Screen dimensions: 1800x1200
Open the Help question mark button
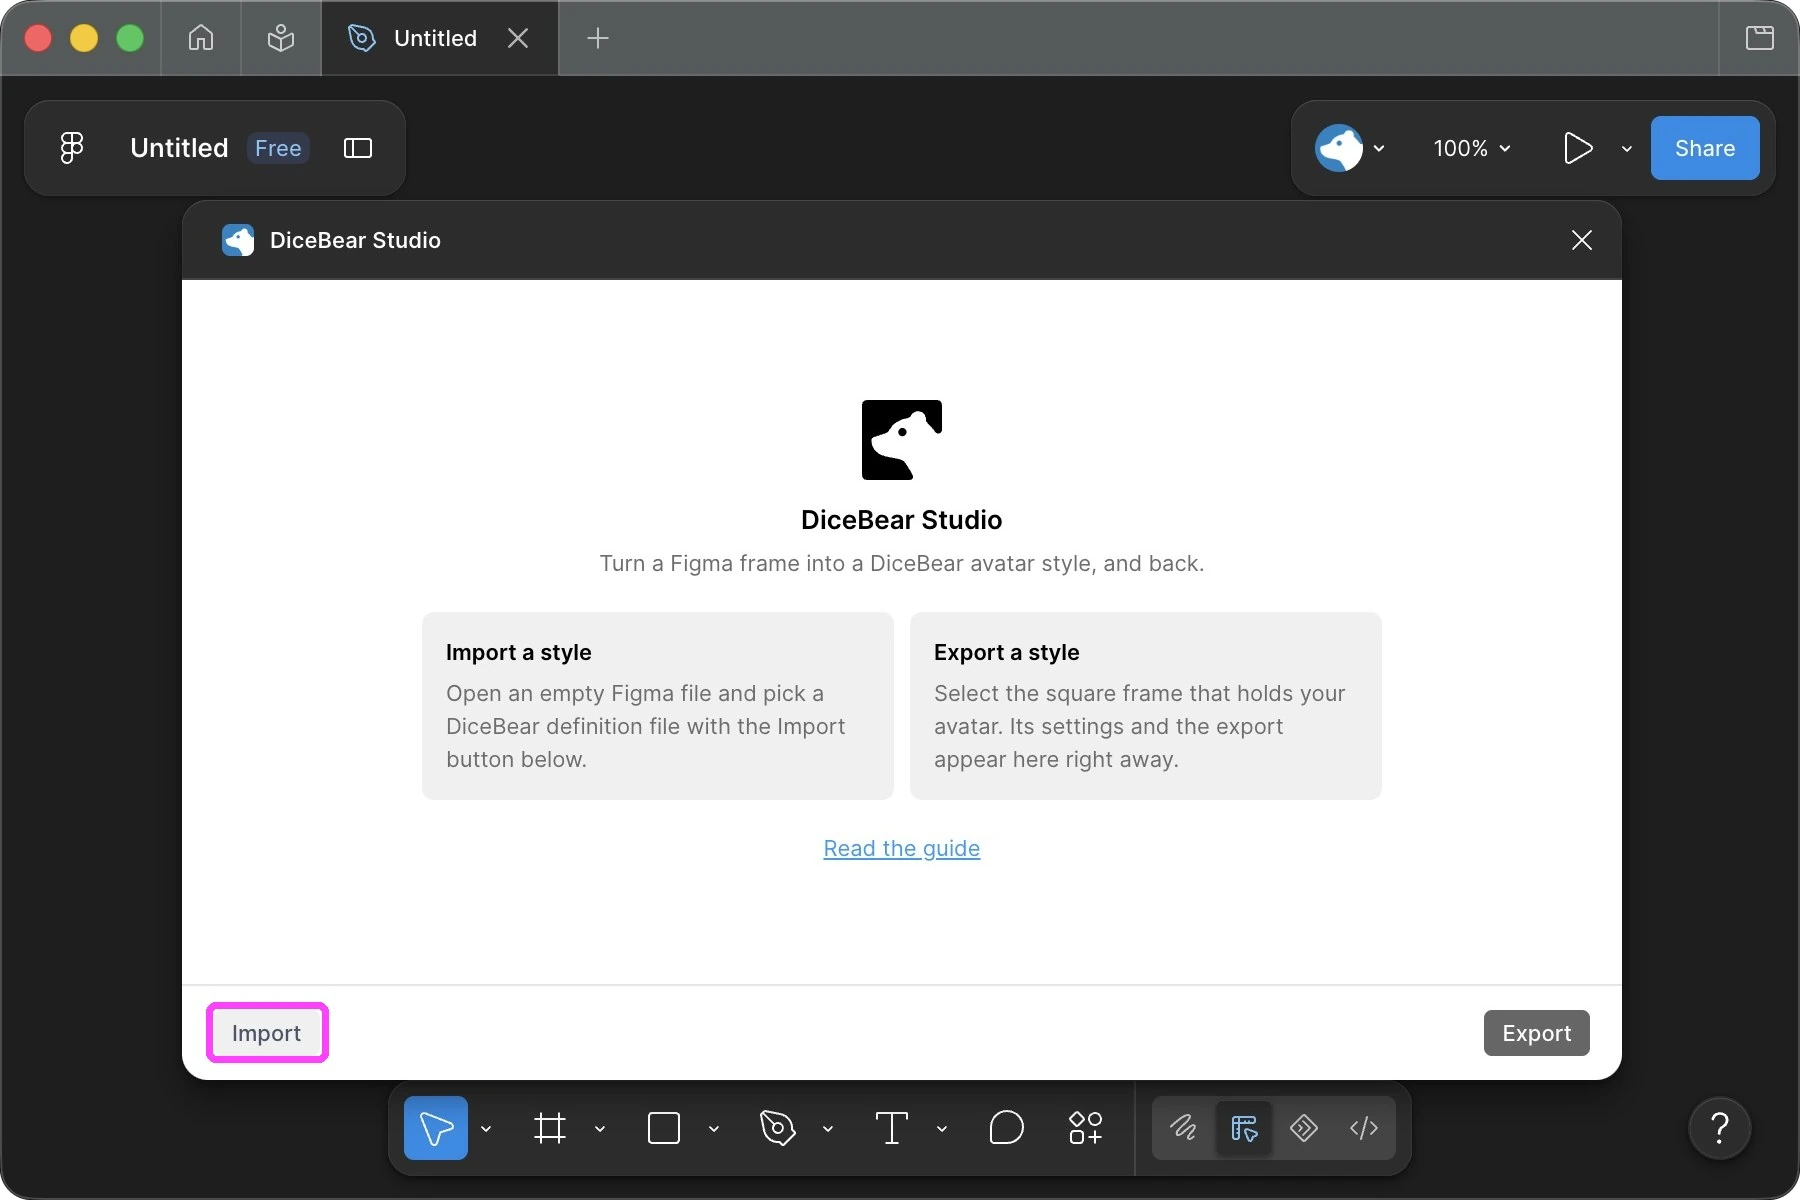tap(1720, 1128)
